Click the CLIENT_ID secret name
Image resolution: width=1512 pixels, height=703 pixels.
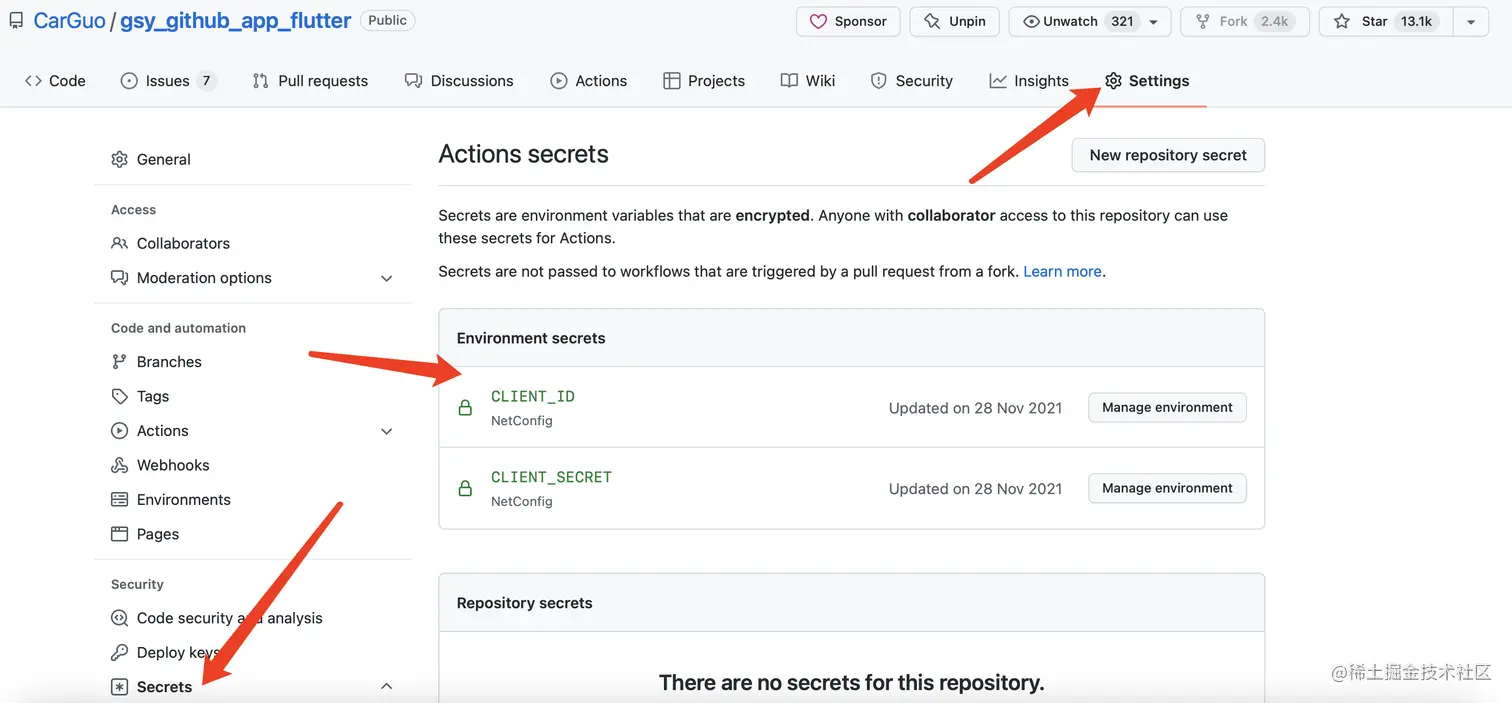click(x=533, y=396)
